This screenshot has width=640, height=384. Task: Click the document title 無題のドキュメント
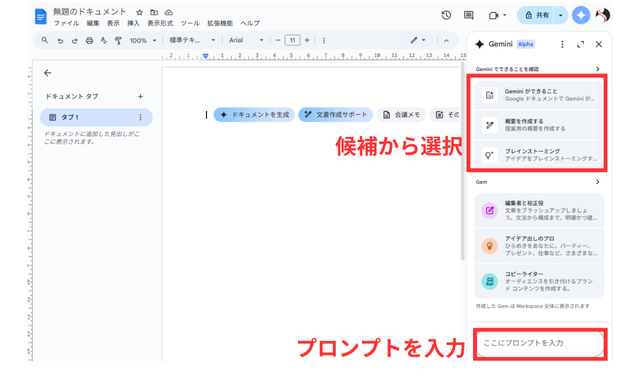(90, 12)
